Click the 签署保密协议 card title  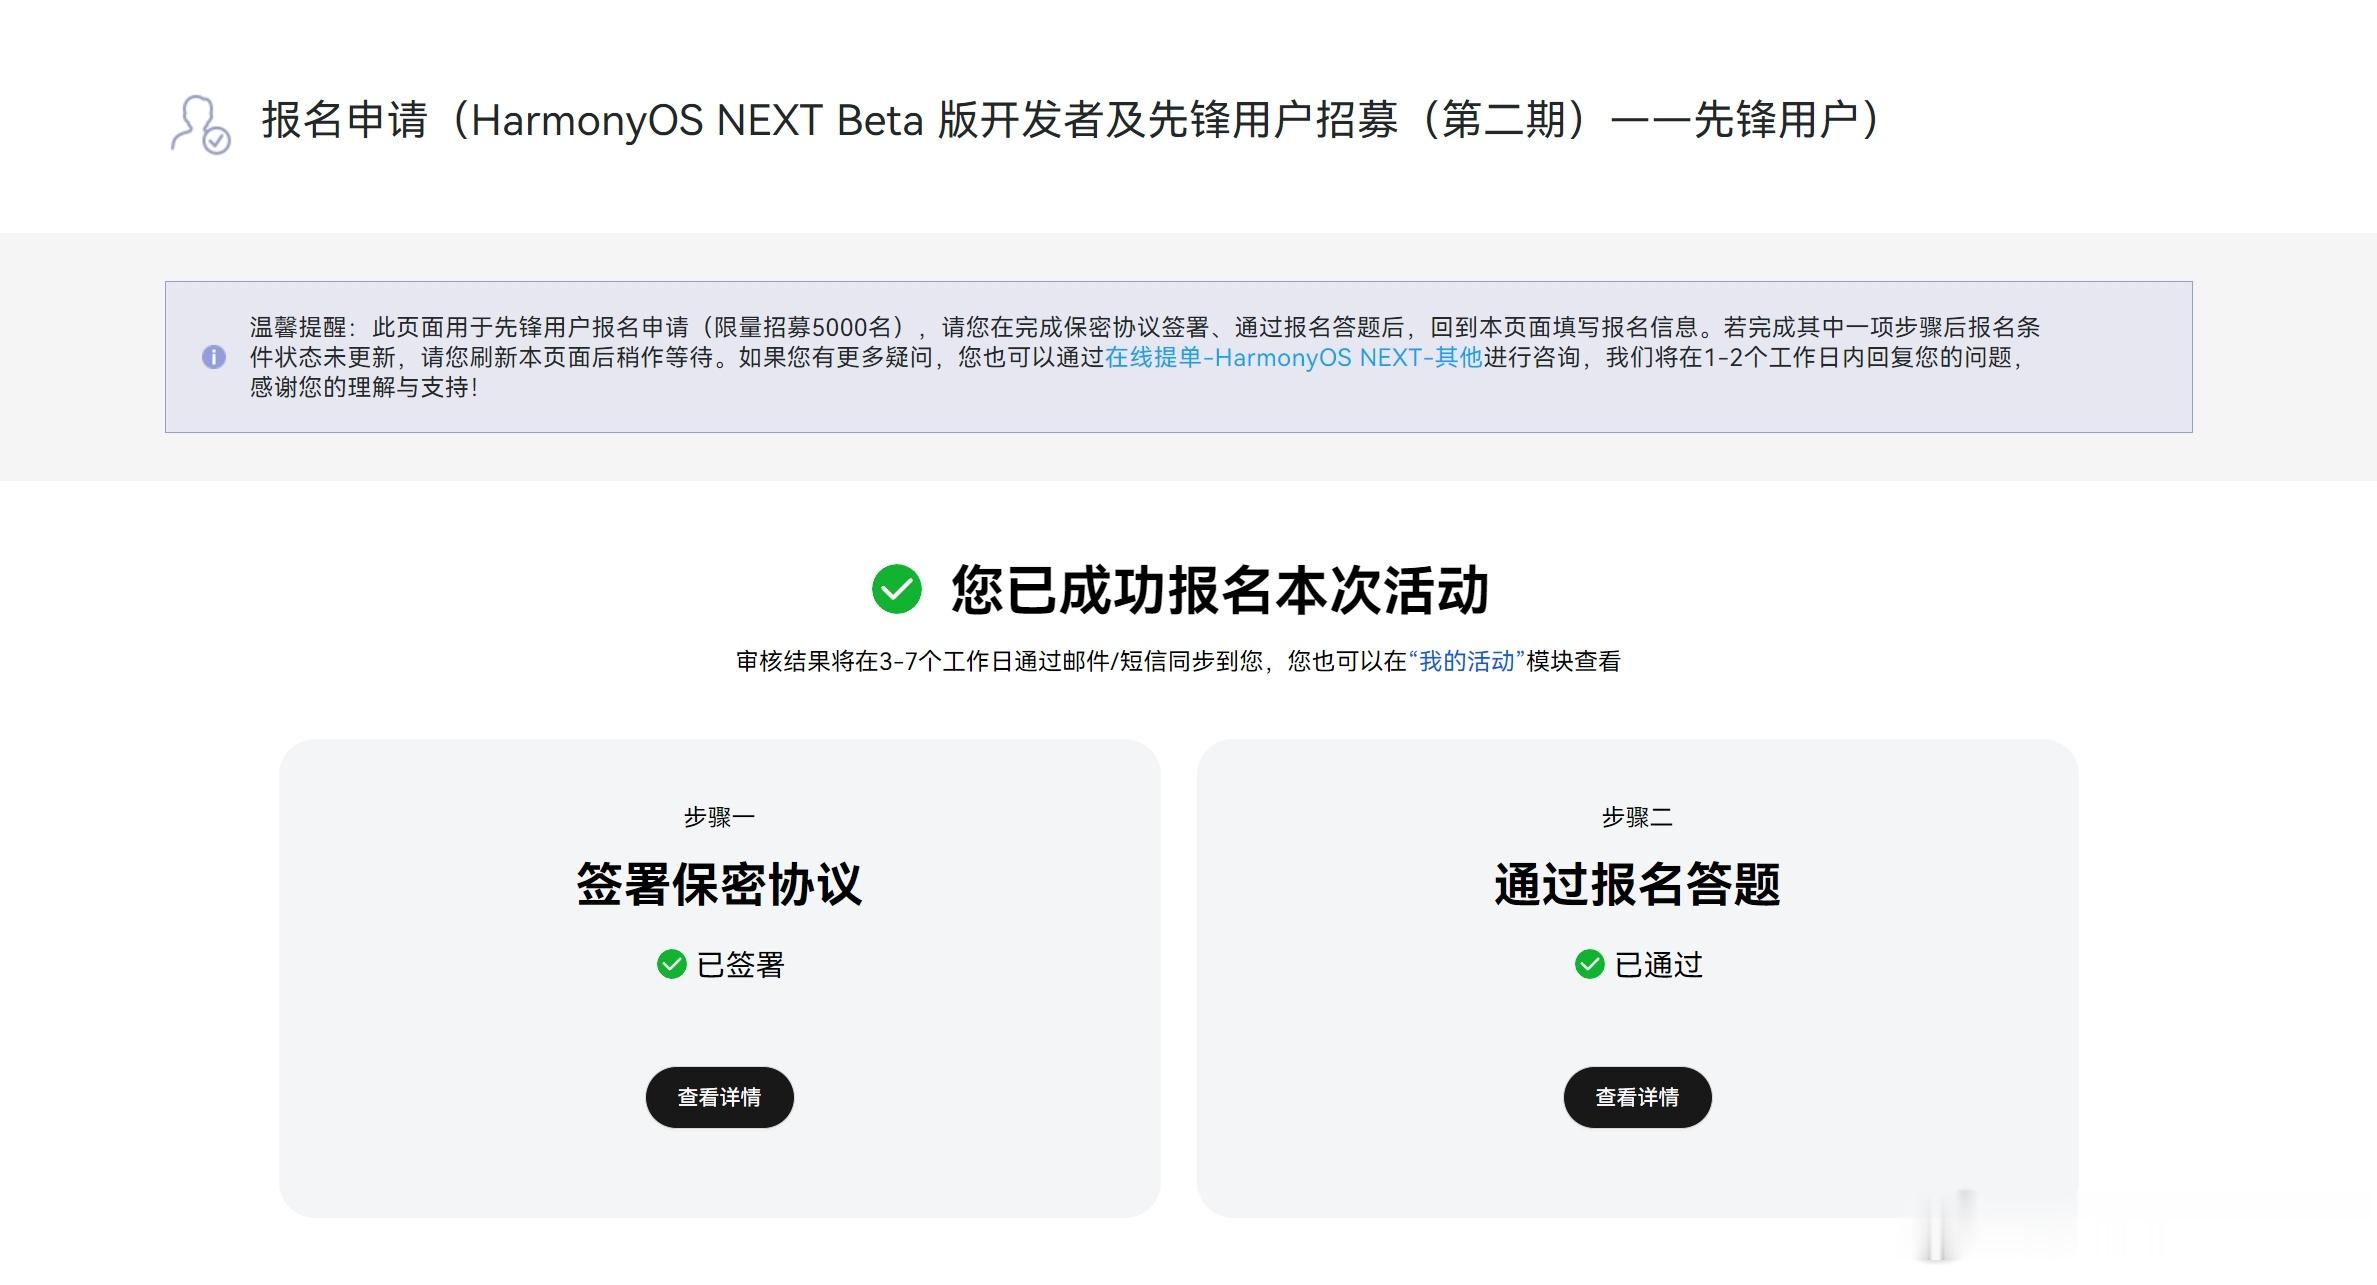click(719, 884)
